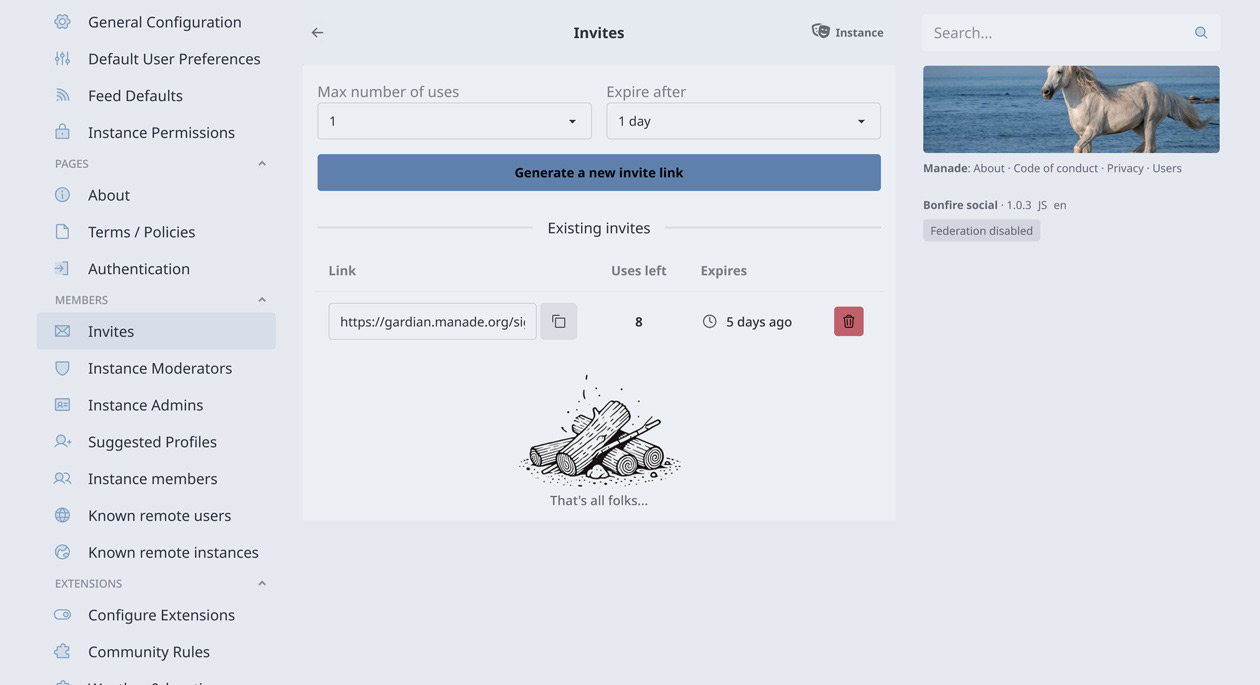Click the Configure Extensions toggle icon
1260x685 pixels.
(x=62, y=615)
